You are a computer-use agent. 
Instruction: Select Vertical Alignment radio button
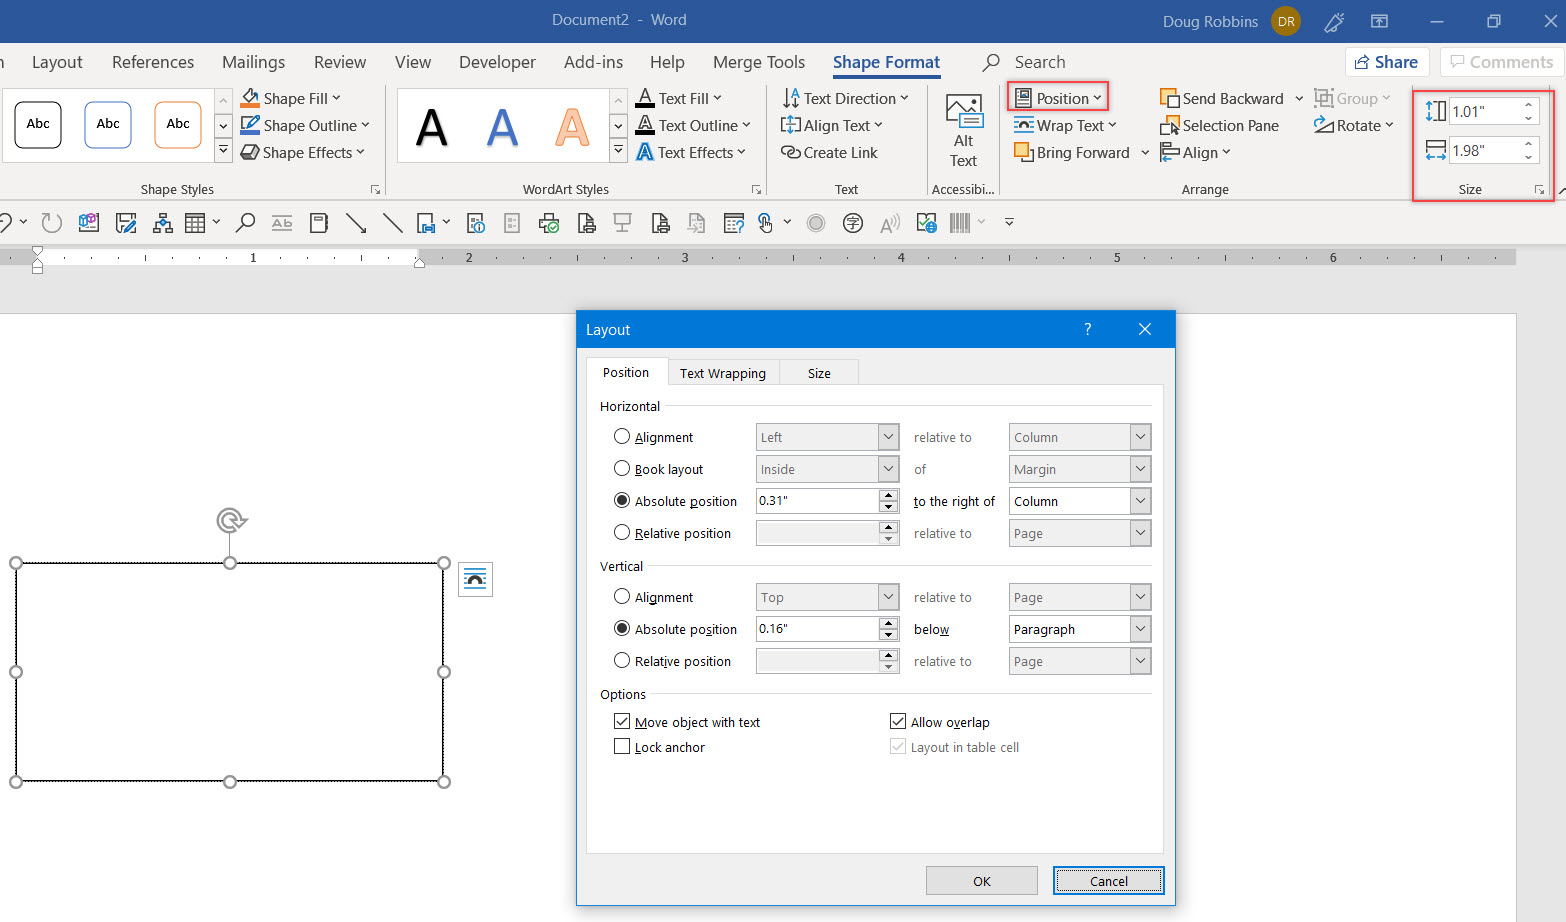[622, 596]
